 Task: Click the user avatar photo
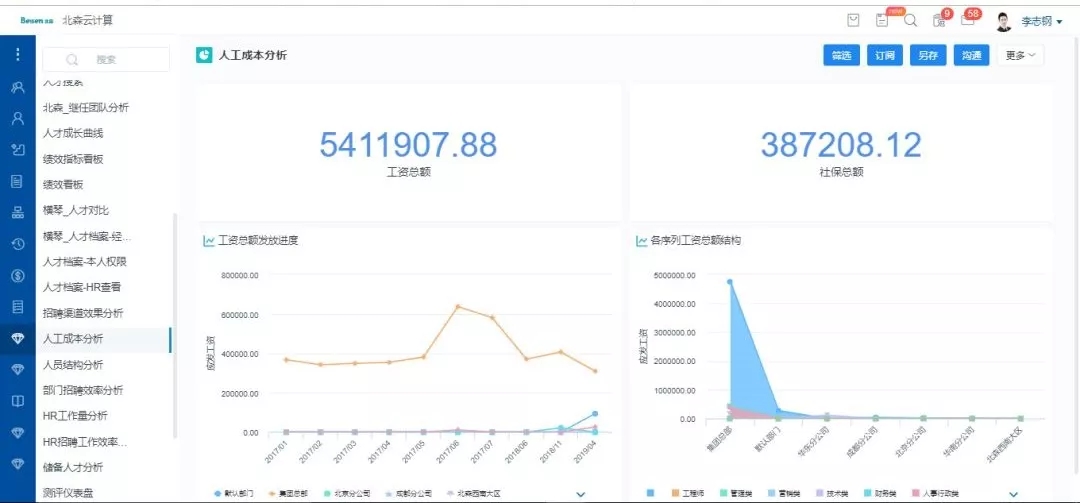[x=1004, y=21]
